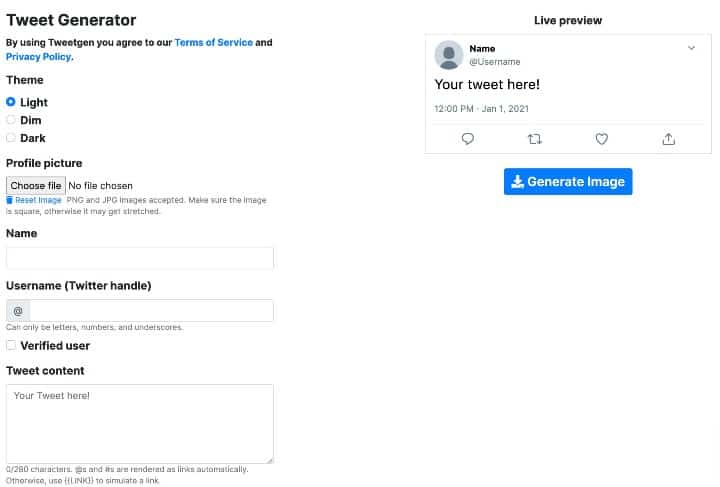The height and width of the screenshot is (487, 720).
Task: Click the retweet arrows icon in preview
Action: [x=534, y=139]
